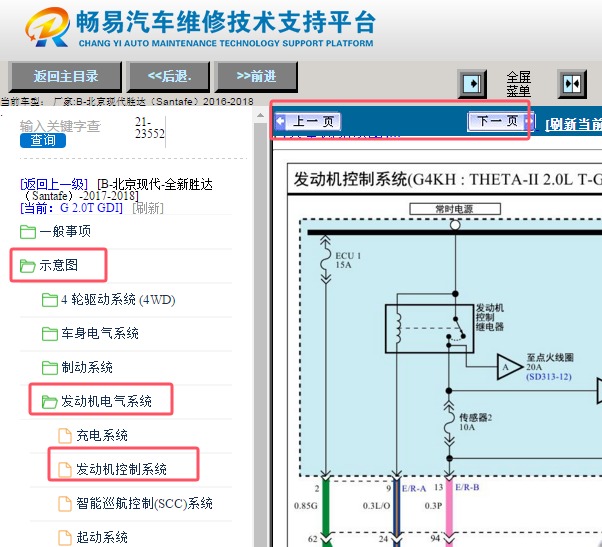The width and height of the screenshot is (602, 547).
Task: Focus the keyword search input field
Action: pyautogui.click(x=60, y=126)
